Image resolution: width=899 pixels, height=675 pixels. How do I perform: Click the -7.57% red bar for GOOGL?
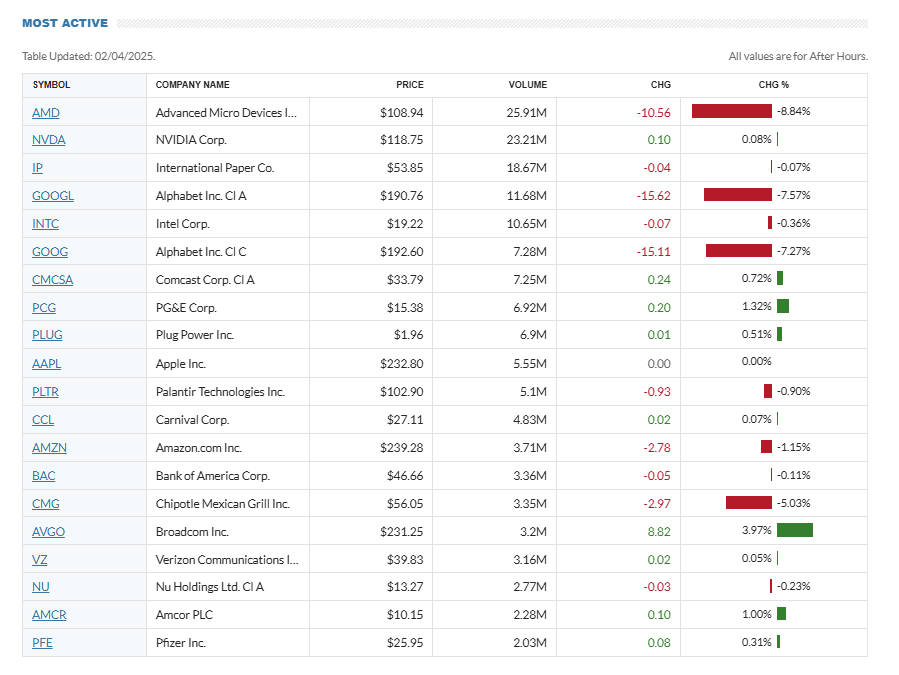coord(738,195)
